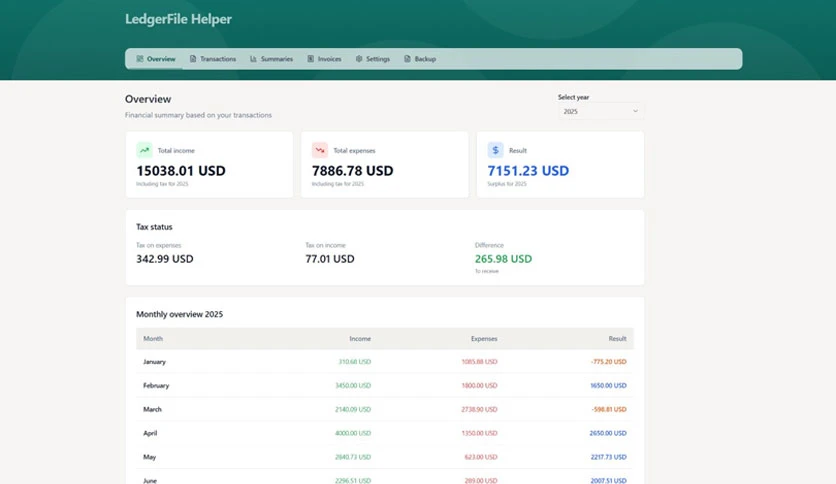Click January result -775.20 USD

pyautogui.click(x=608, y=362)
